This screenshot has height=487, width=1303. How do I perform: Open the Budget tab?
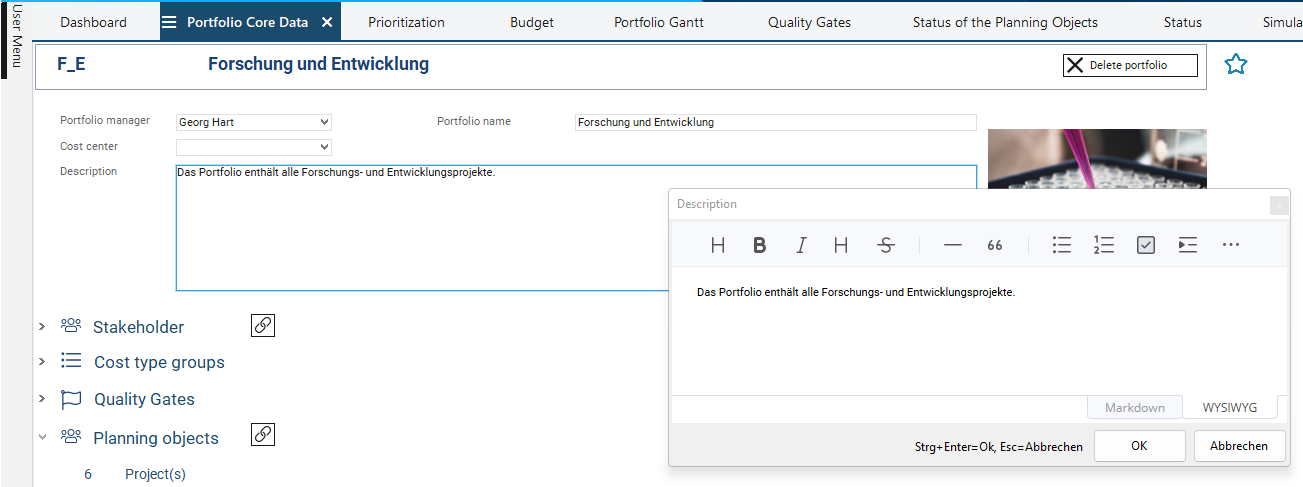tap(531, 22)
